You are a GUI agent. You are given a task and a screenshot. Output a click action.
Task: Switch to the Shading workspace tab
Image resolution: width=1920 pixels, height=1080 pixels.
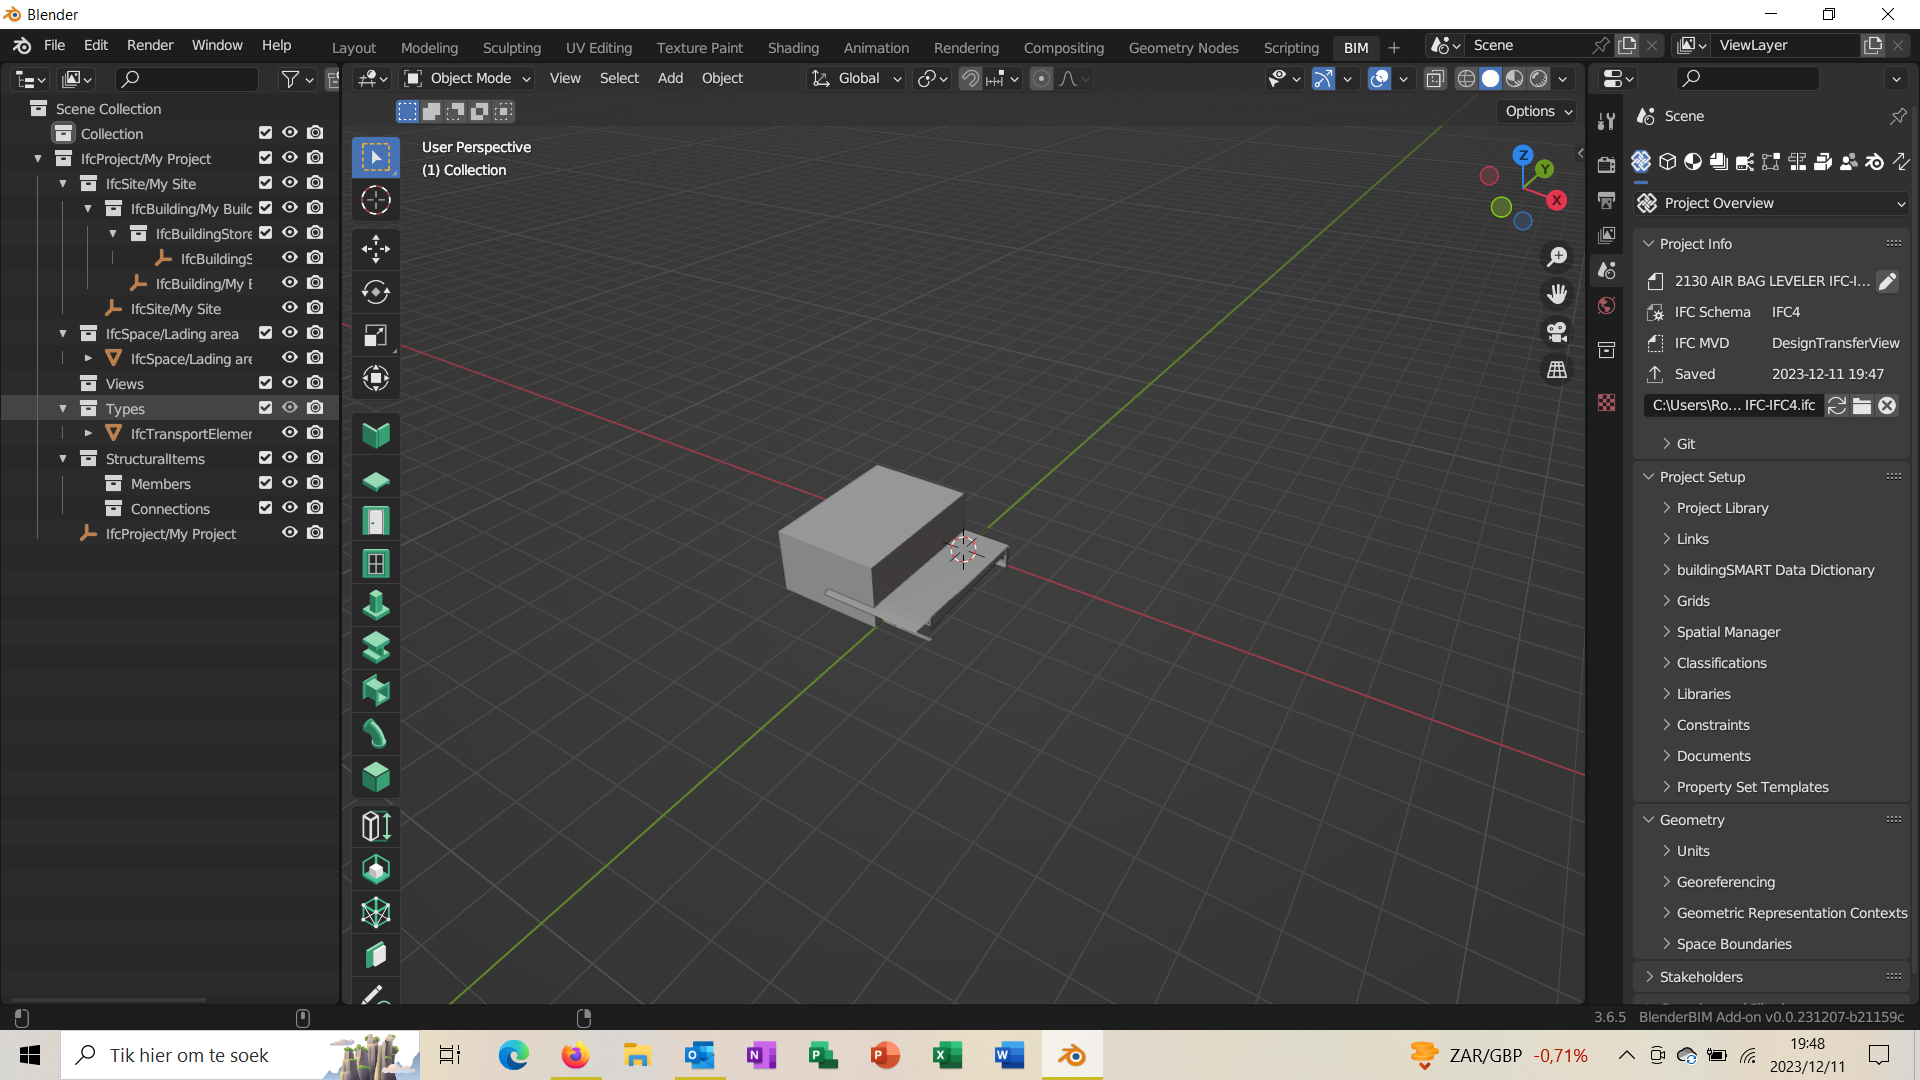point(793,48)
